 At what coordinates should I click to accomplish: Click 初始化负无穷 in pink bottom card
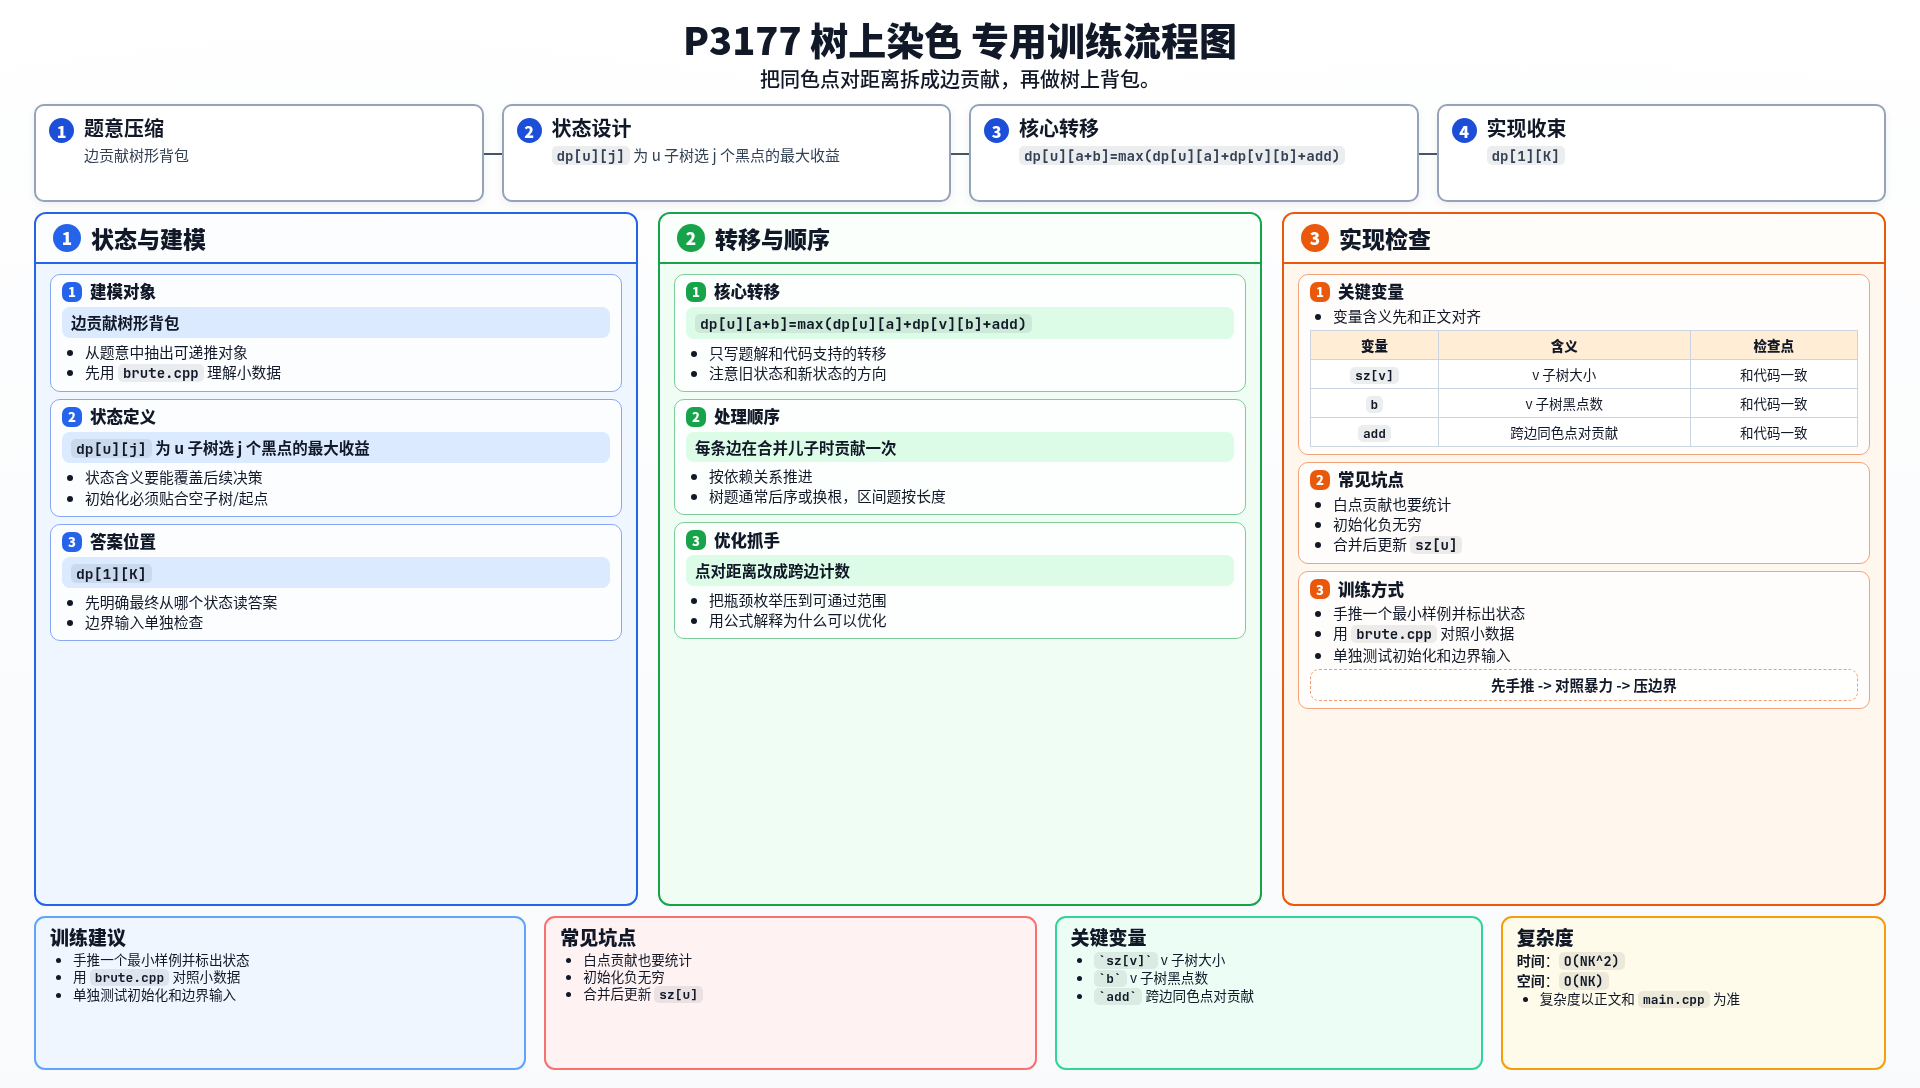[x=624, y=977]
